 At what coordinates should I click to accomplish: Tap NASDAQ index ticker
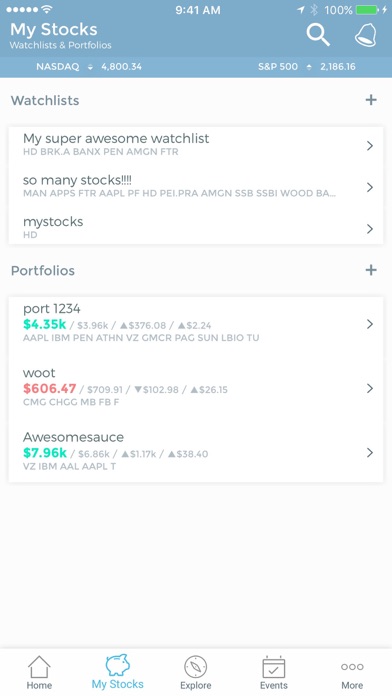pos(89,67)
